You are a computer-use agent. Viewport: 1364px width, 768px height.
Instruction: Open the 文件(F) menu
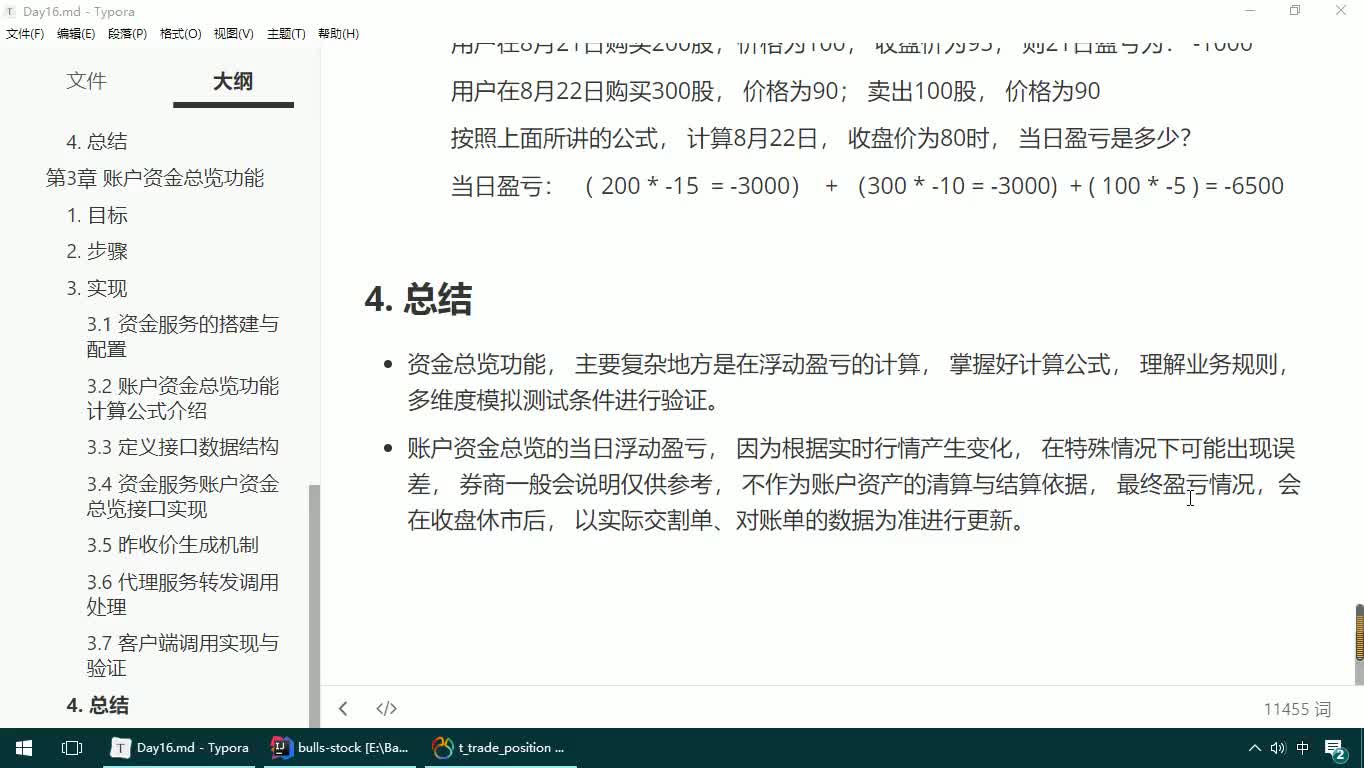(25, 34)
